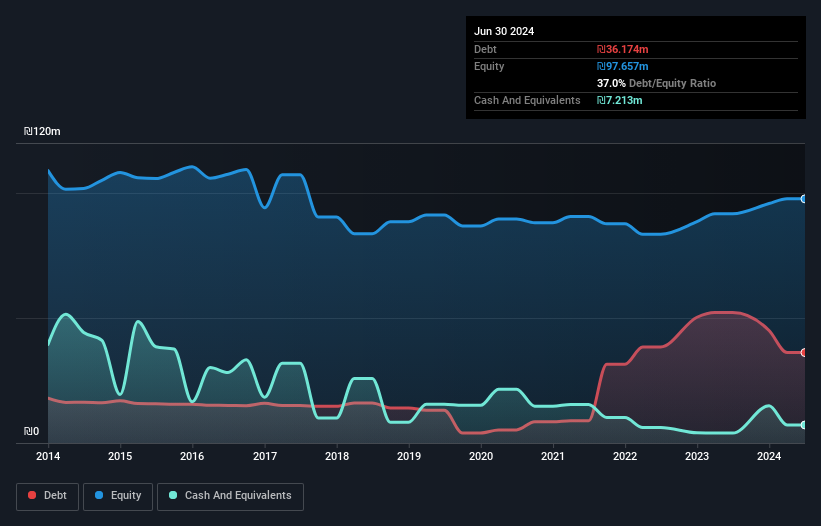Click the ₪0 y-axis label
Screen dimensions: 821x526
[31, 431]
